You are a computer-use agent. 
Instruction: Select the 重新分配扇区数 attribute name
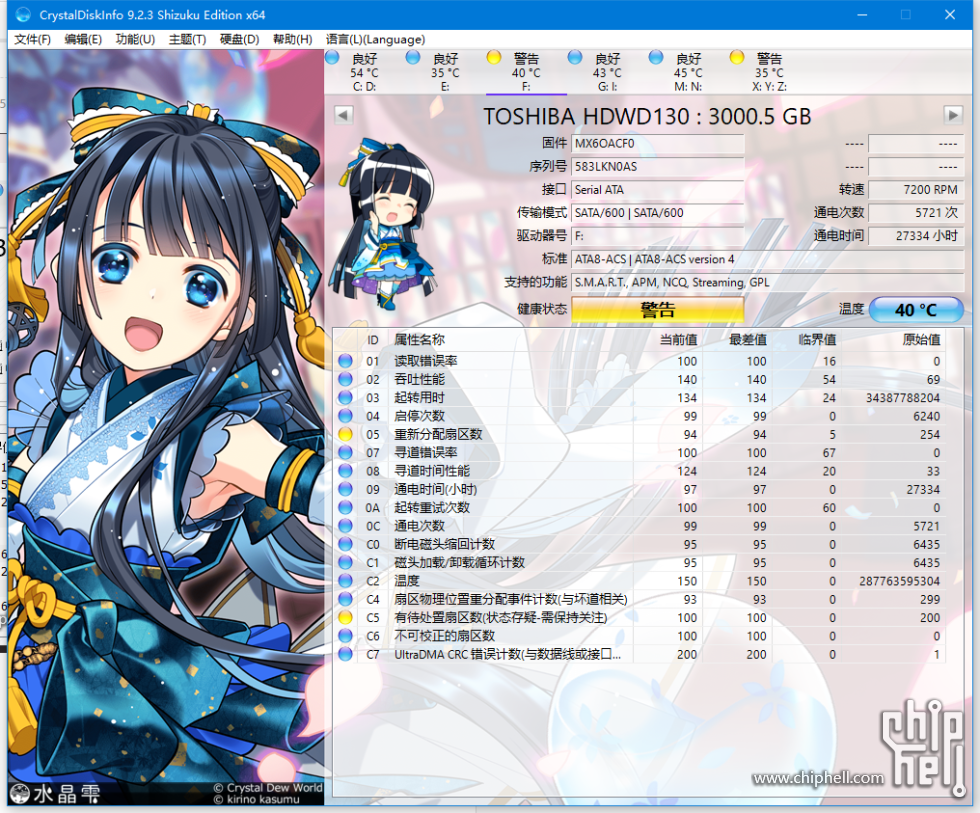click(438, 434)
